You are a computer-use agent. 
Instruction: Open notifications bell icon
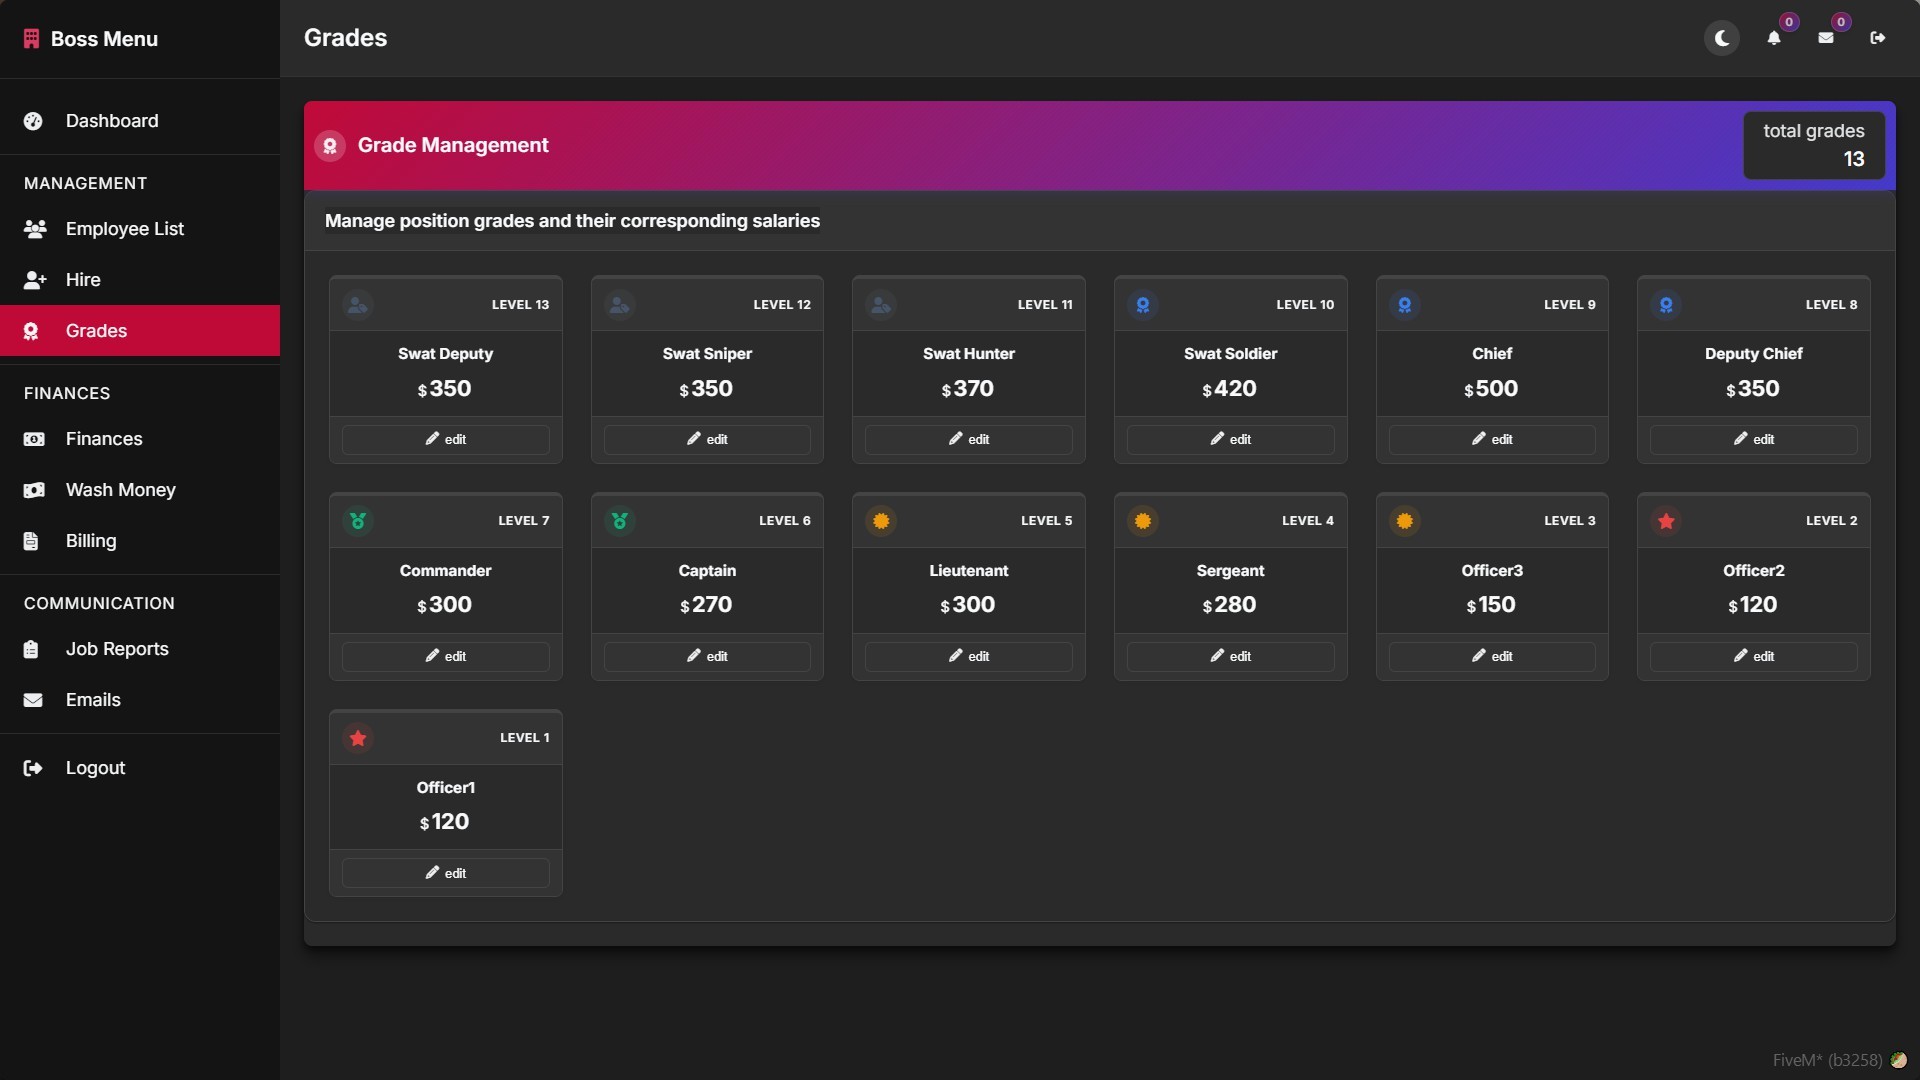[1773, 38]
